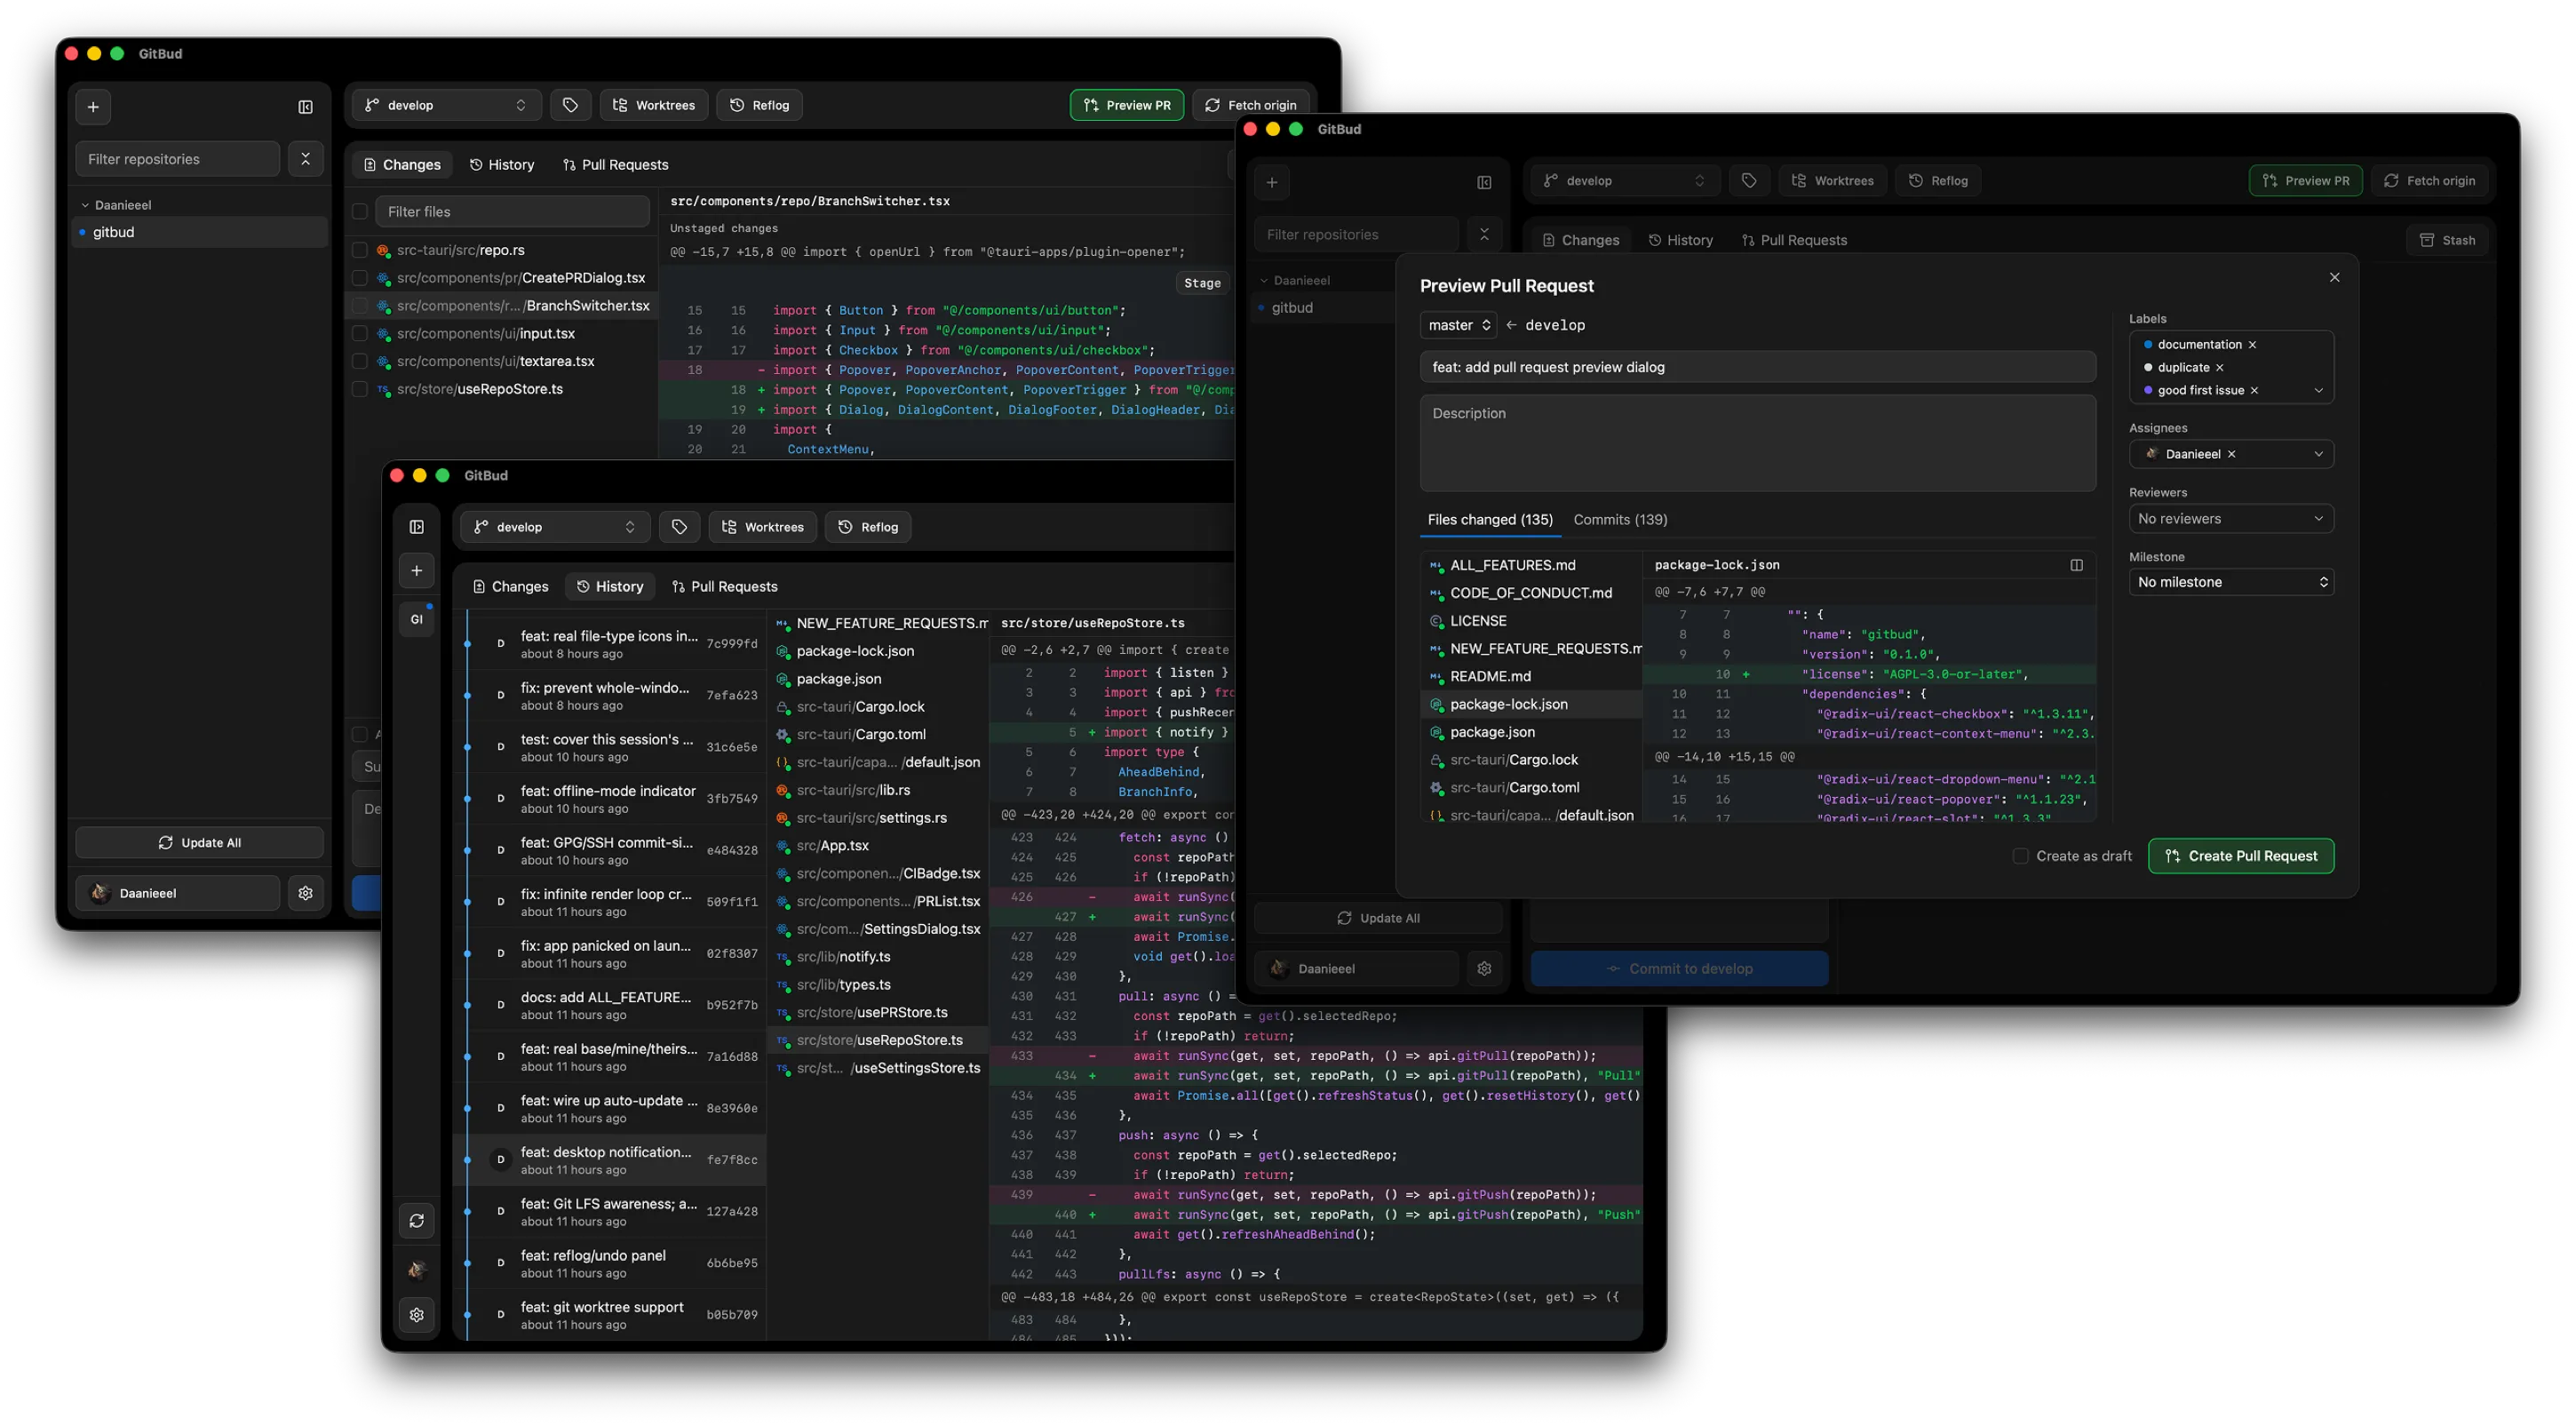
Task: Check the box for CreatePRDialog.tsx
Action: (360, 278)
